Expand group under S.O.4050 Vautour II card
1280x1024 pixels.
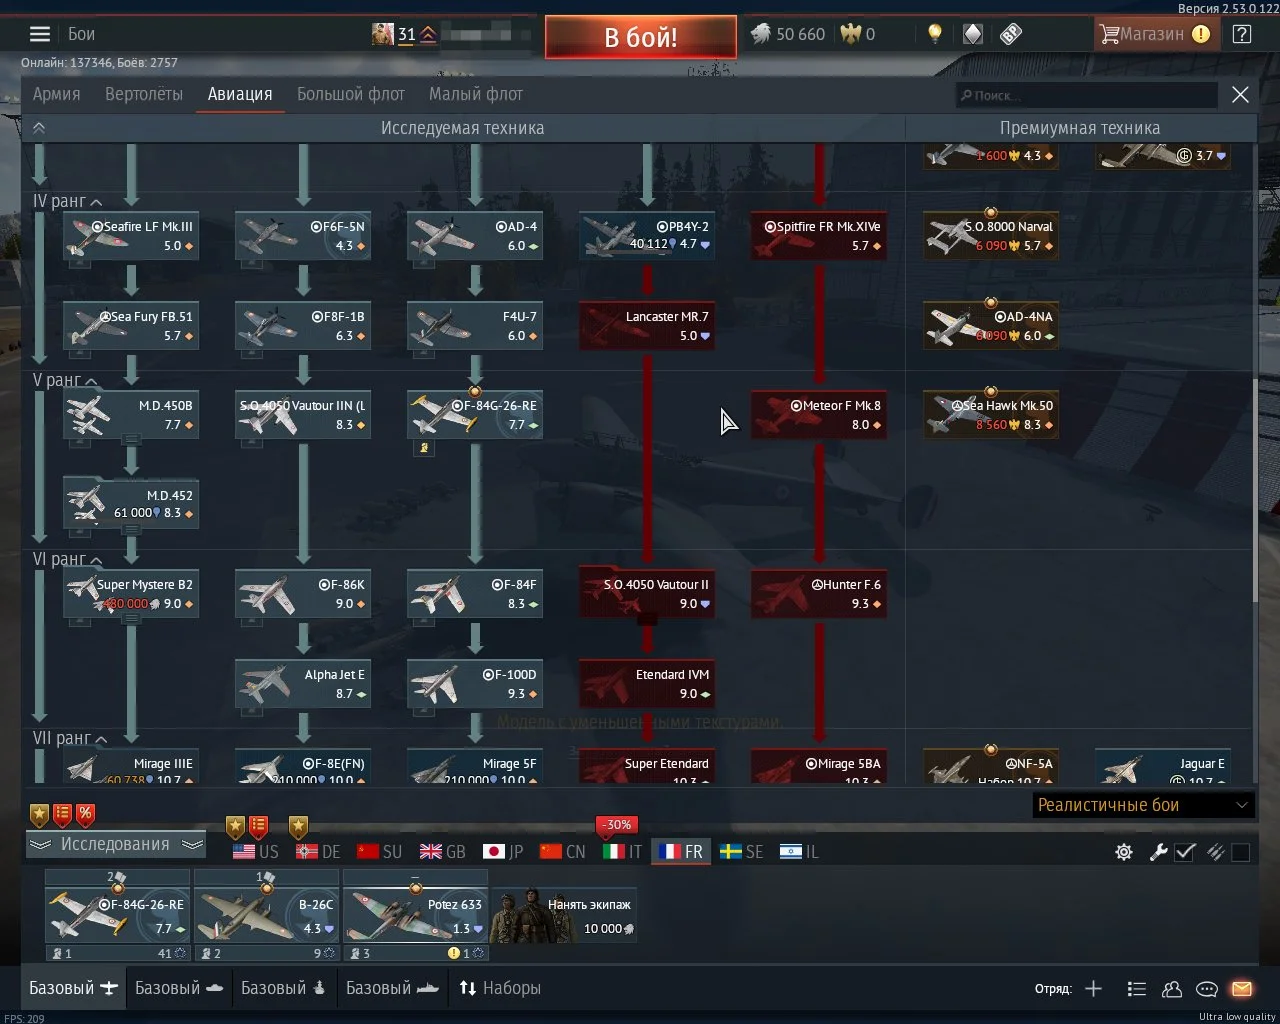point(647,619)
